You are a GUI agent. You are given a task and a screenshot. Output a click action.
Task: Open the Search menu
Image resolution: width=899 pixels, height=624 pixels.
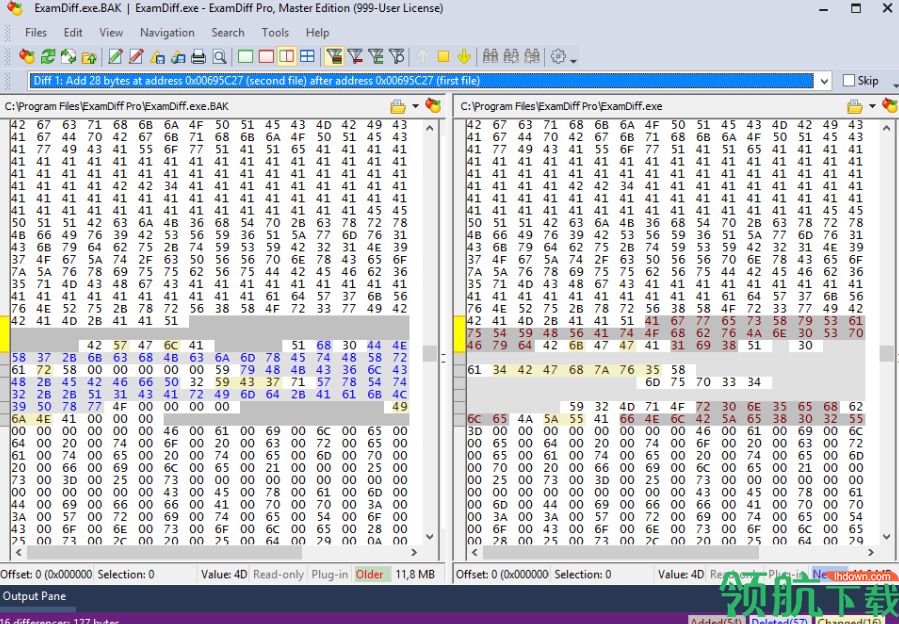[228, 33]
